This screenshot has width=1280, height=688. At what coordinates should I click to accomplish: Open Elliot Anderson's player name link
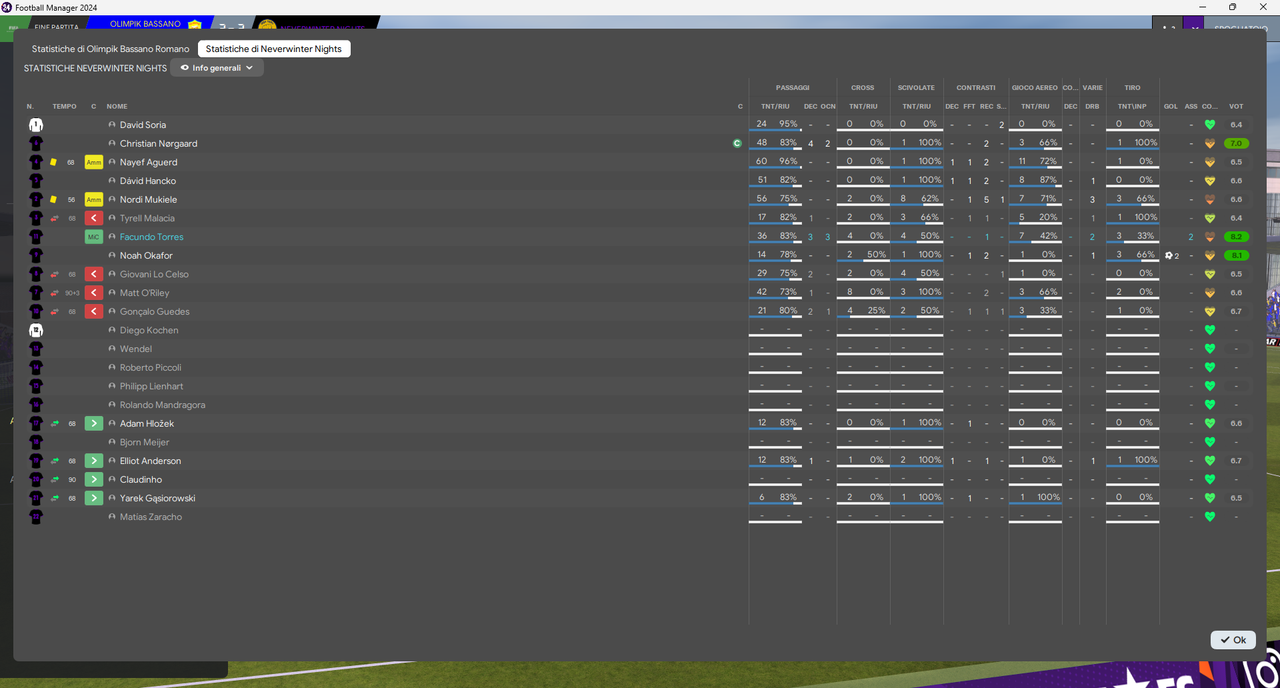click(x=150, y=461)
